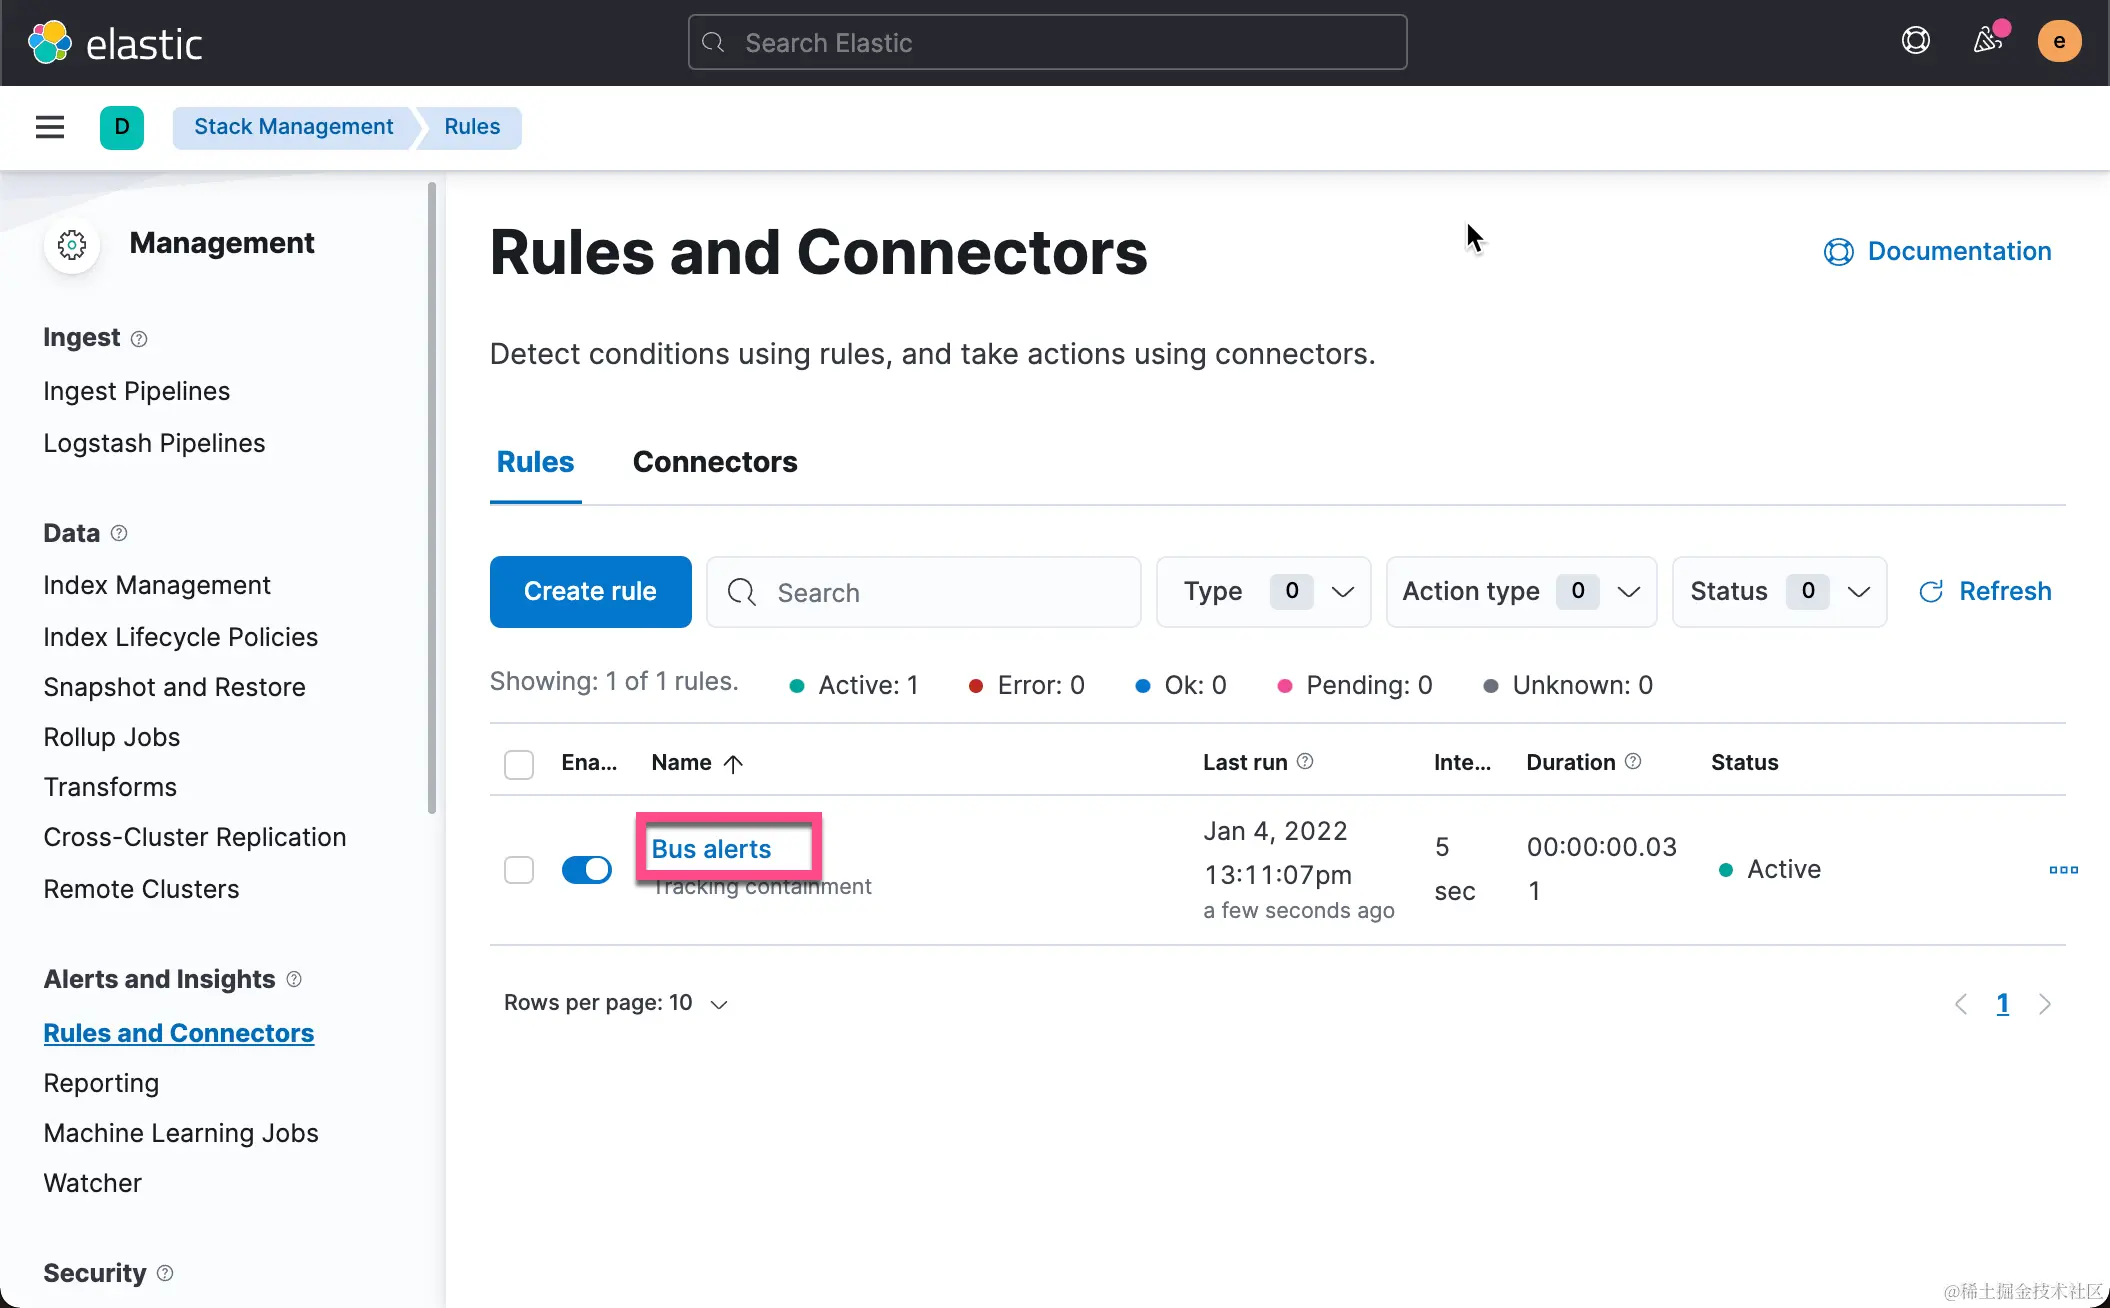This screenshot has height=1308, width=2110.
Task: Open Index Management in sidebar
Action: tap(157, 585)
